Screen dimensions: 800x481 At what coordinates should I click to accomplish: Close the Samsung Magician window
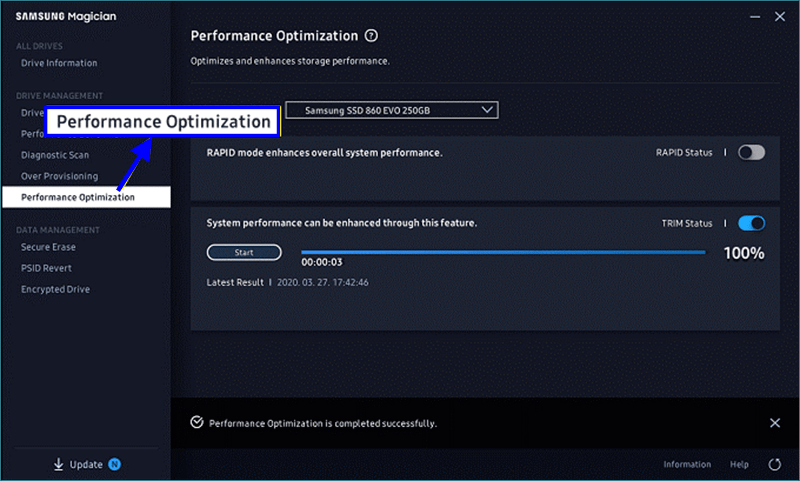(780, 16)
